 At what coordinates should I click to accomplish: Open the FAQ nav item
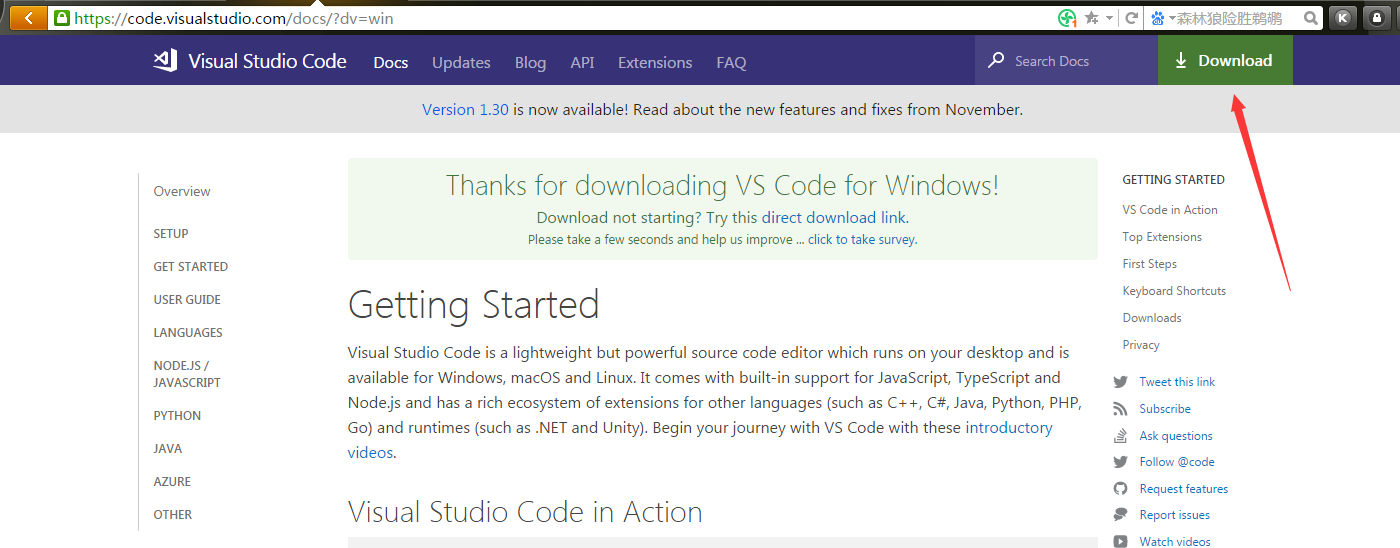coord(731,62)
